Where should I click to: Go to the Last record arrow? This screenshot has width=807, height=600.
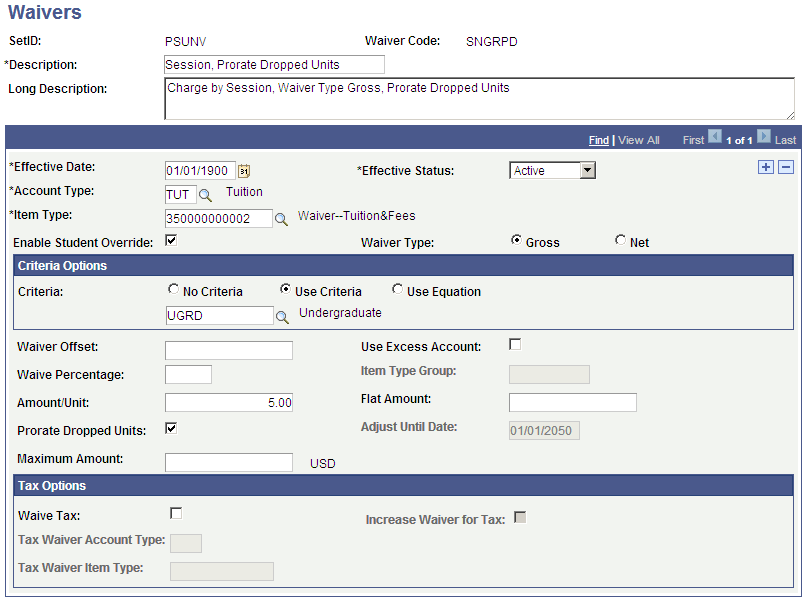(764, 139)
